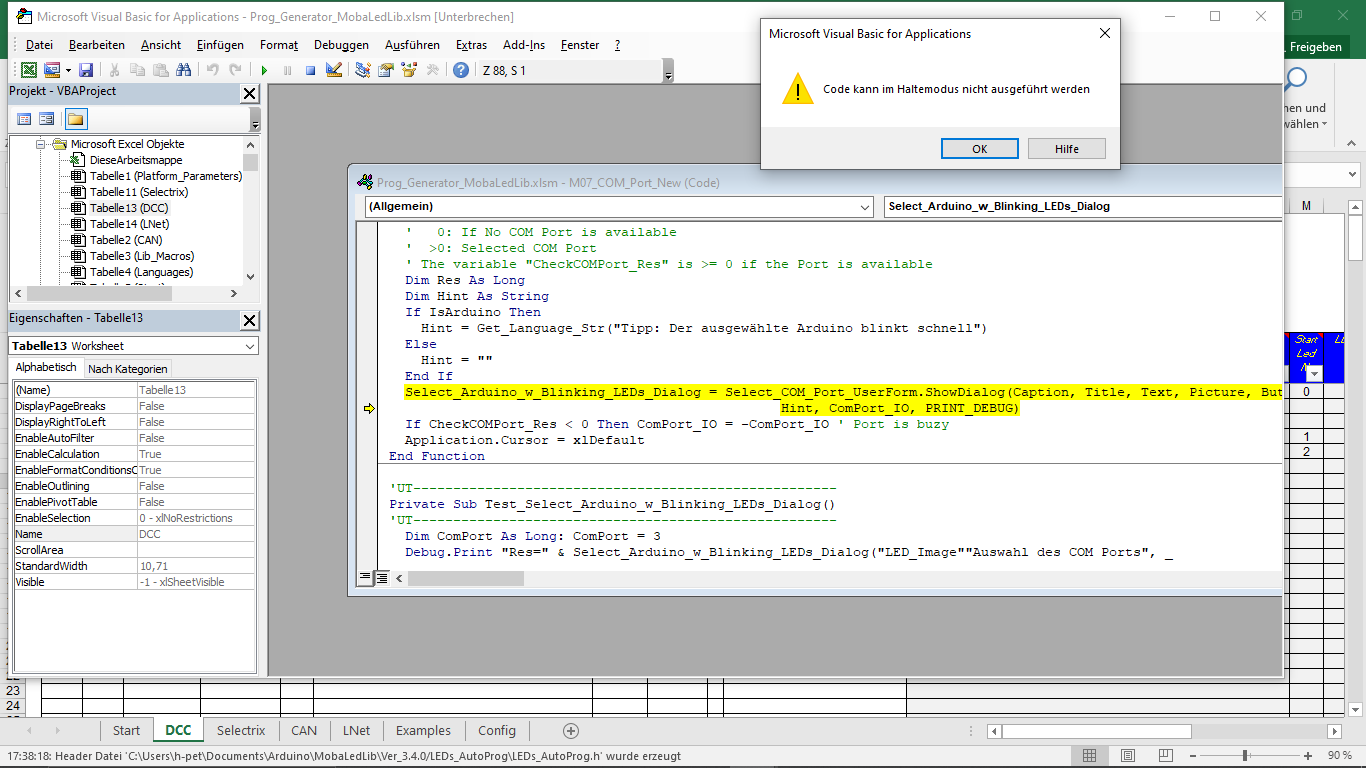Toggle folders view in Project panel
Screen dimensions: 1366x768
click(76, 119)
